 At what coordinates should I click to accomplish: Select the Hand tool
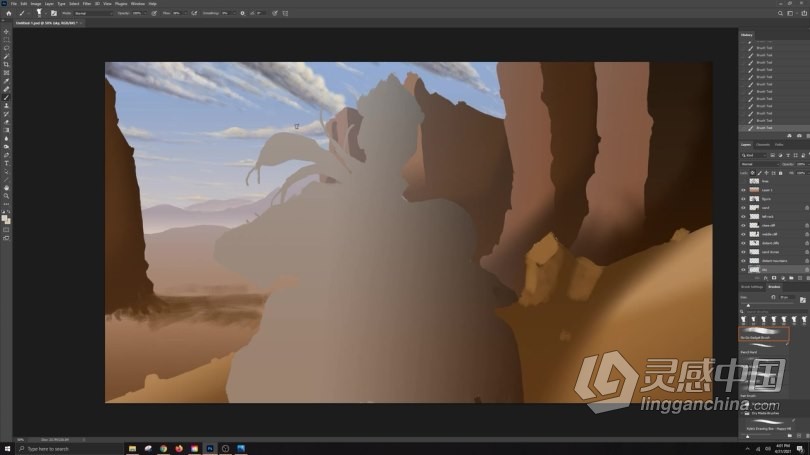pos(6,187)
